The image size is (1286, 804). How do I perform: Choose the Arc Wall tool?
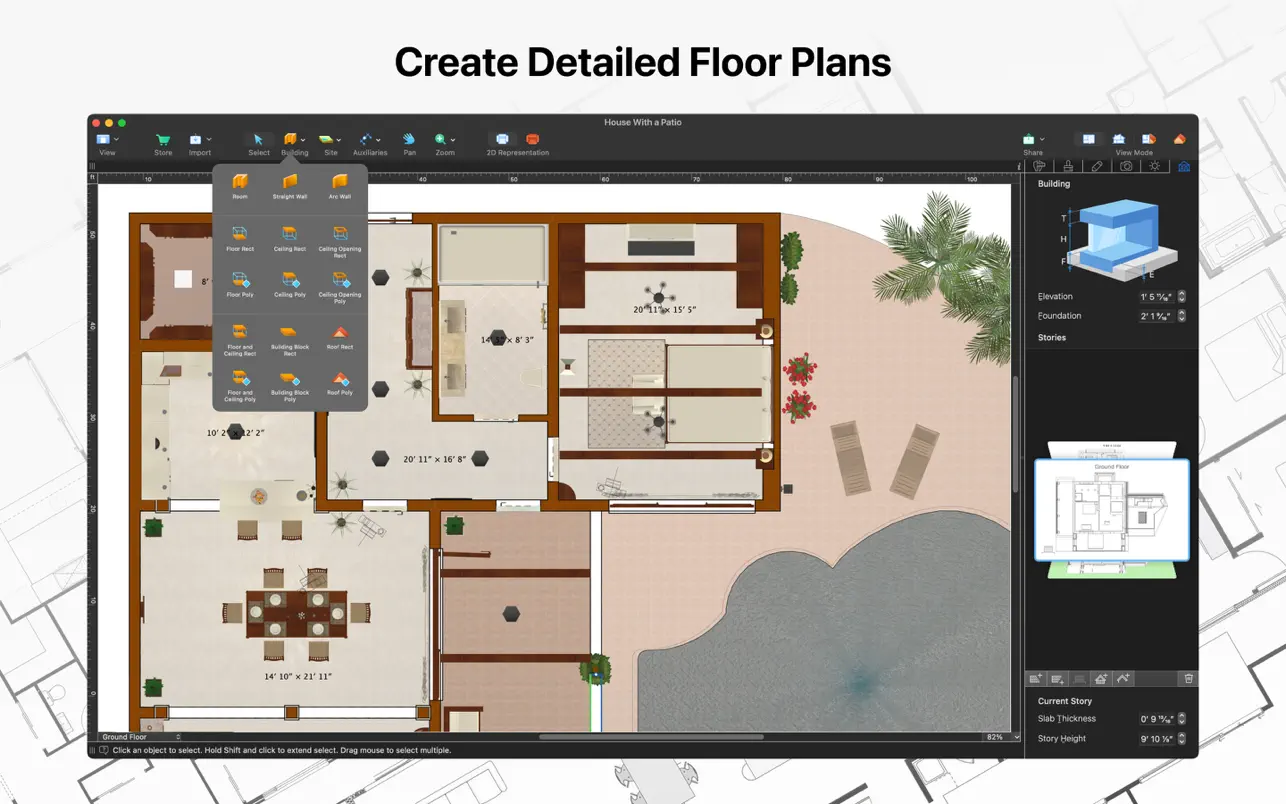pyautogui.click(x=340, y=184)
